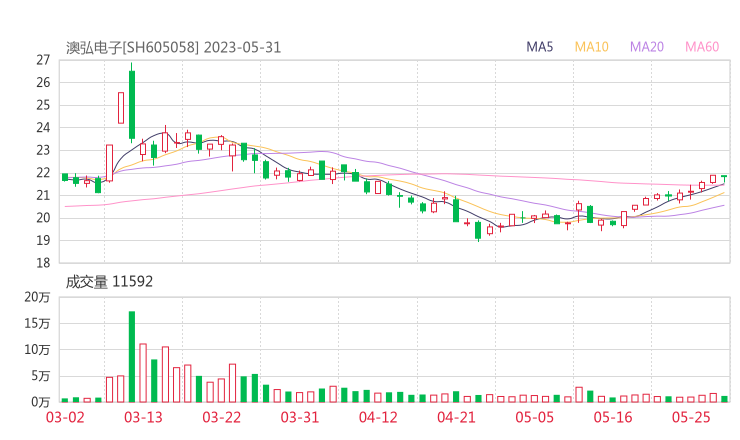This screenshot has height=440, width=740.
Task: Click the 03-02 date axis label
Action: (65, 417)
